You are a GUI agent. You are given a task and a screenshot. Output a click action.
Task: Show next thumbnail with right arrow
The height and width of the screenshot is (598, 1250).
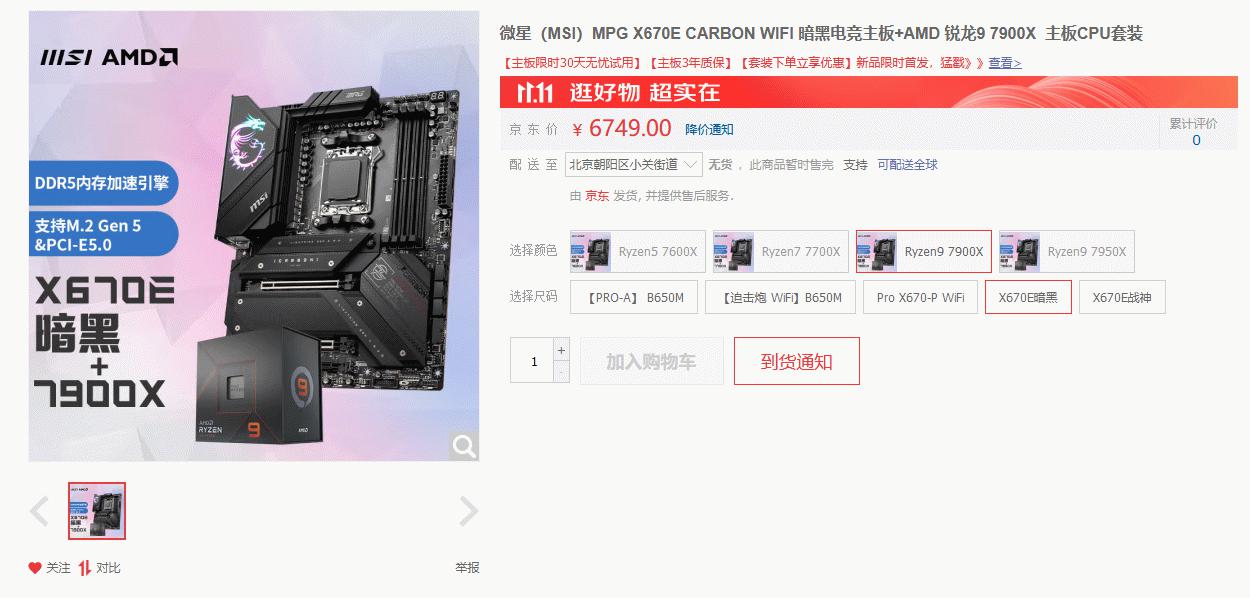(x=468, y=511)
